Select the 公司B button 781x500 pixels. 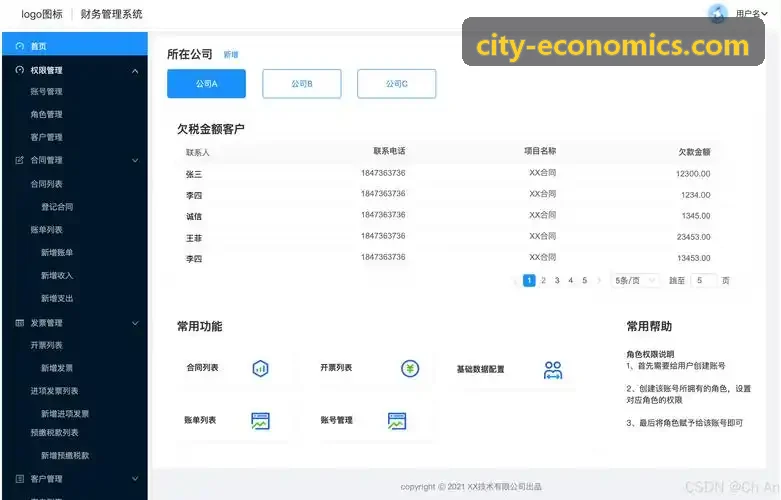(x=302, y=84)
